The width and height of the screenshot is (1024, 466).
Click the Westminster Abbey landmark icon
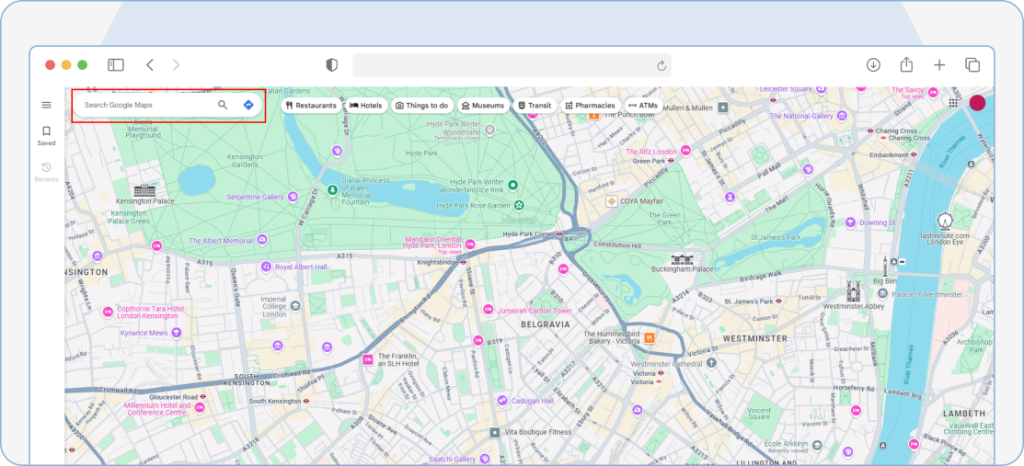853,291
